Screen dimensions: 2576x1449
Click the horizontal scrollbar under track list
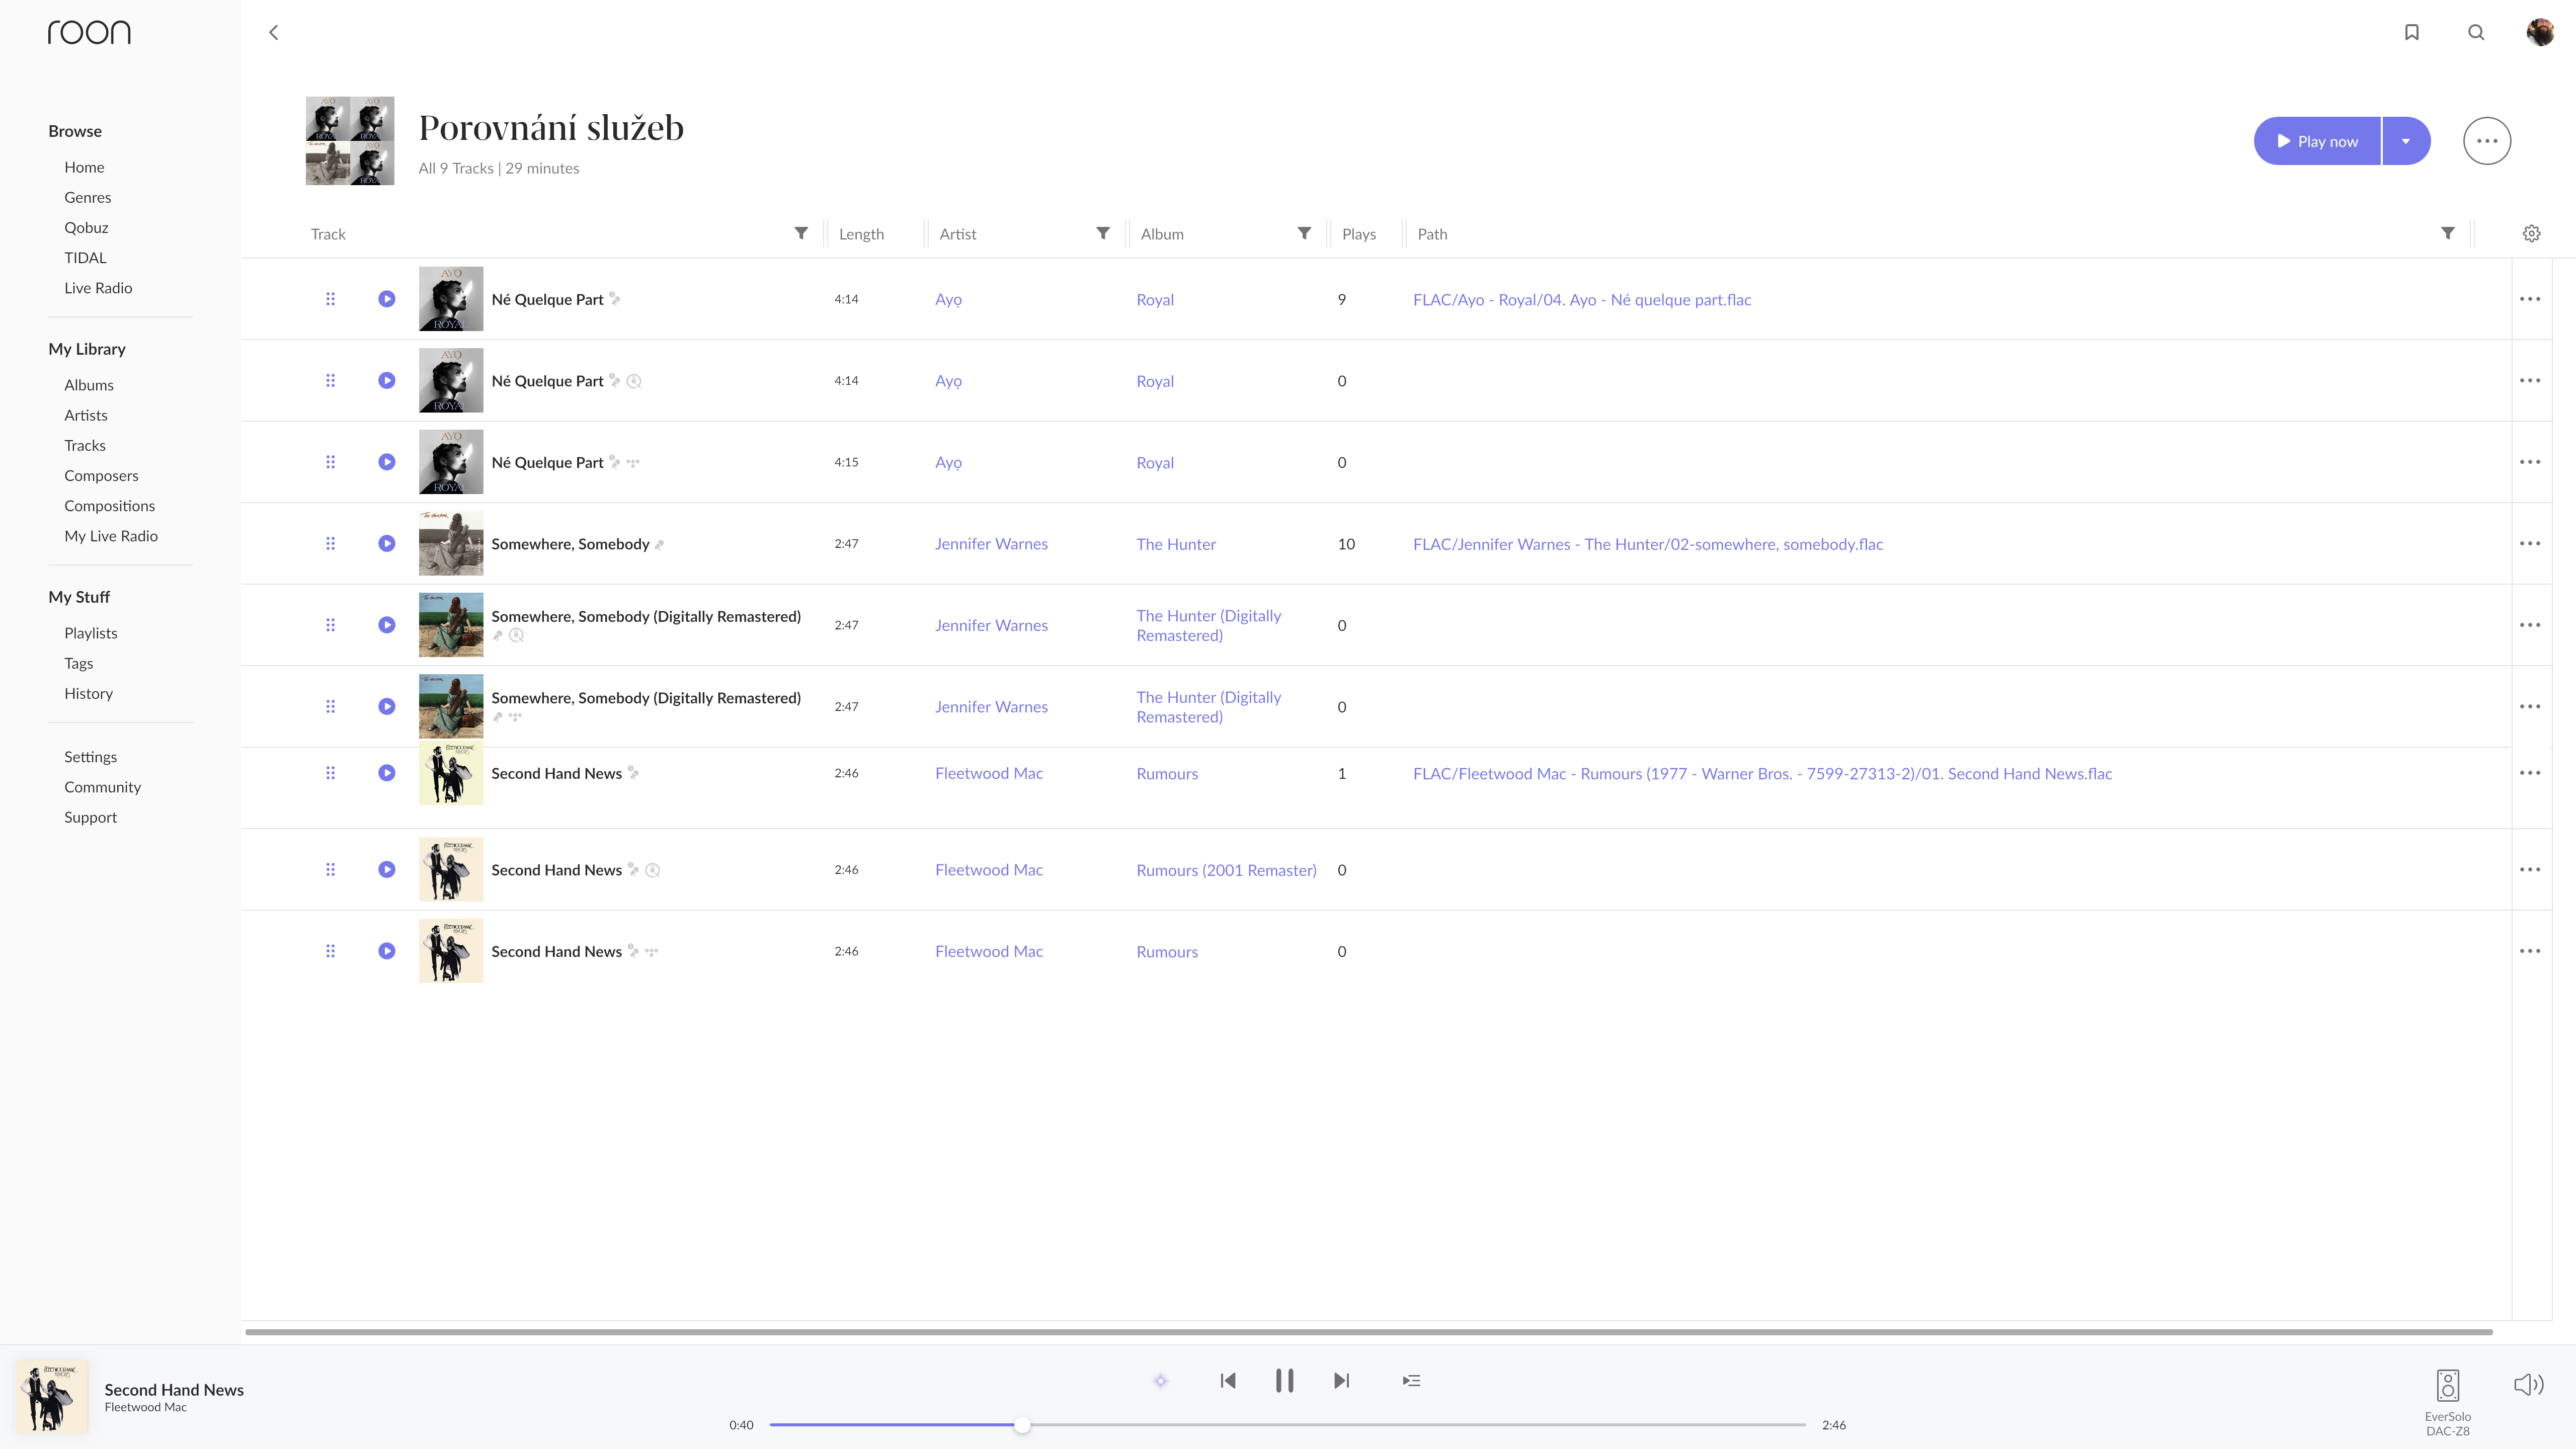coord(1368,1332)
